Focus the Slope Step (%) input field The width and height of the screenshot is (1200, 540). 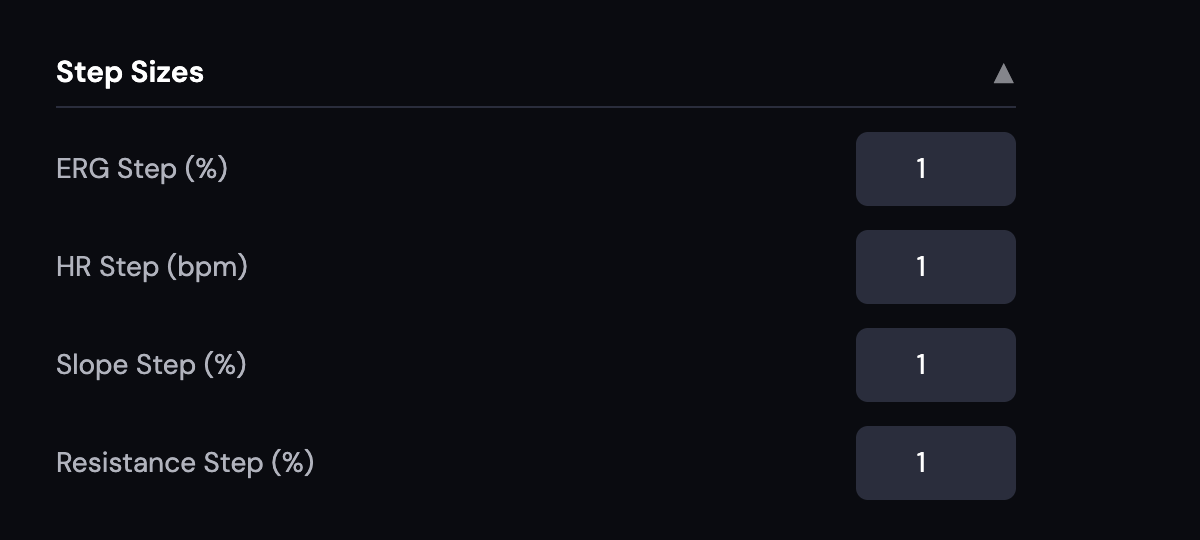(x=936, y=365)
